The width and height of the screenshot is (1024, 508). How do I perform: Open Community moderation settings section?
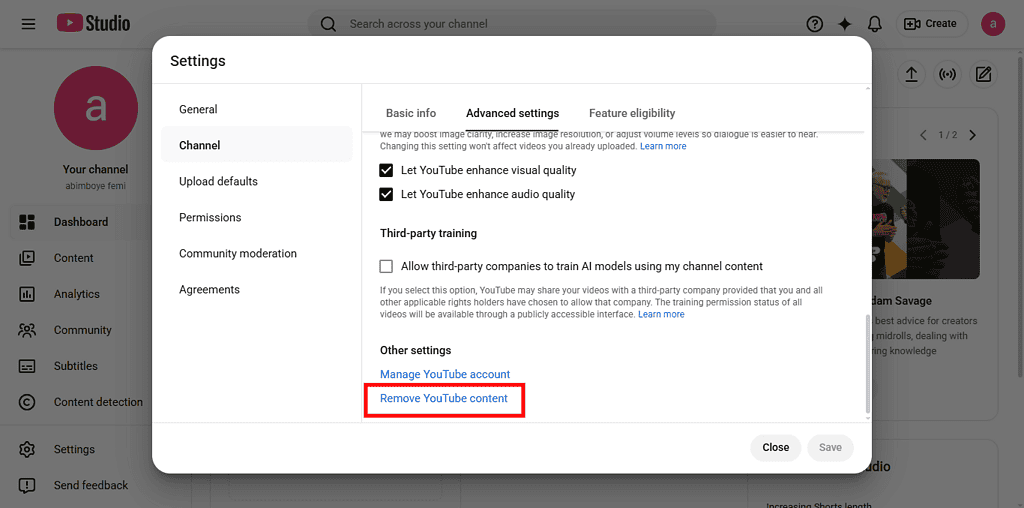(257, 253)
